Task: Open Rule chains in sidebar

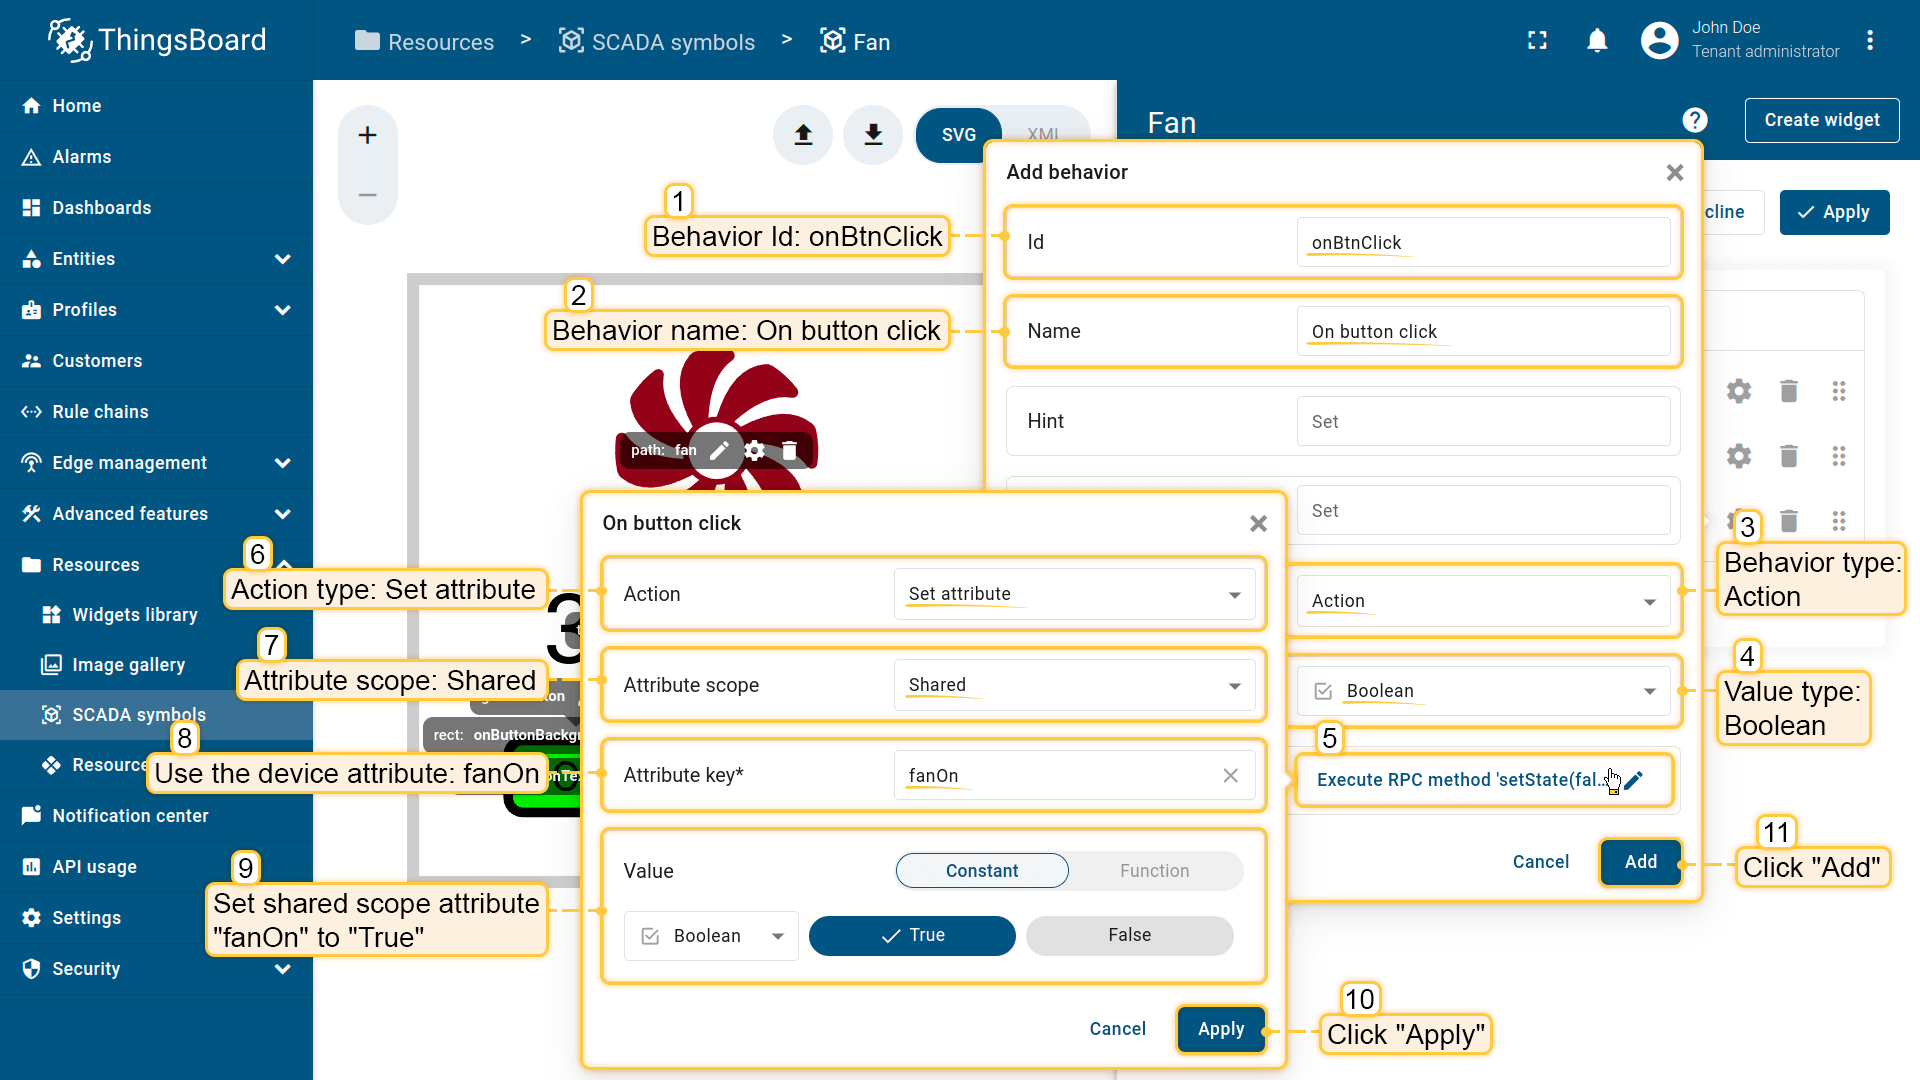Action: pos(100,412)
